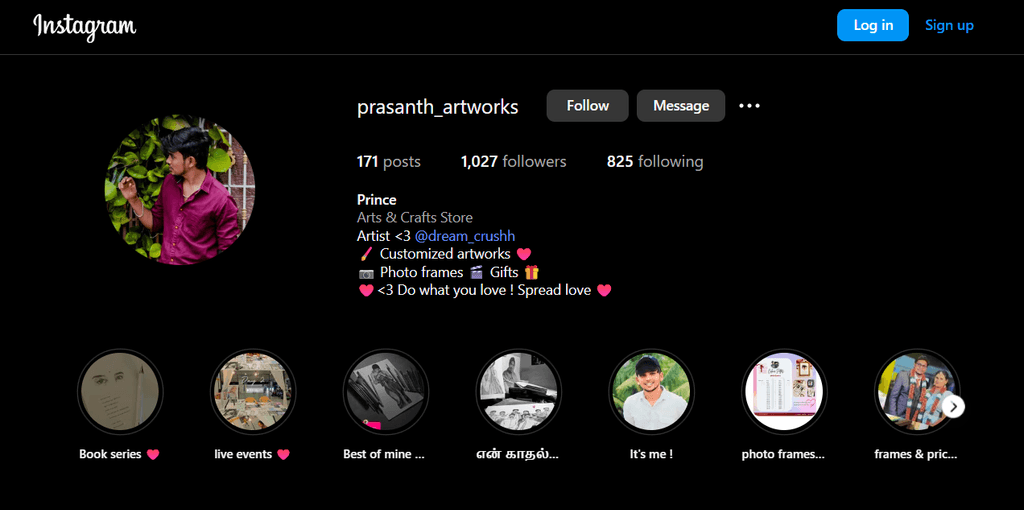The height and width of the screenshot is (510, 1024).
Task: Follow prasanth_artworks
Action: click(588, 106)
